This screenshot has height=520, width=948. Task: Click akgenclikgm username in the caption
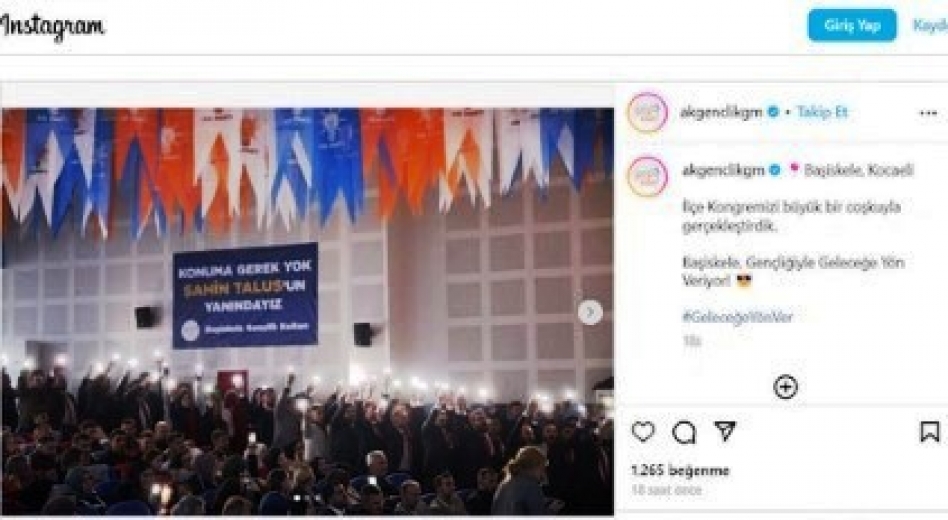tap(723, 171)
